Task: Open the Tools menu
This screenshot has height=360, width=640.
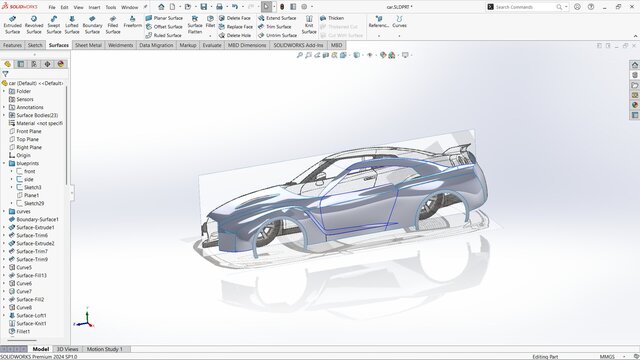Action: pyautogui.click(x=111, y=7)
